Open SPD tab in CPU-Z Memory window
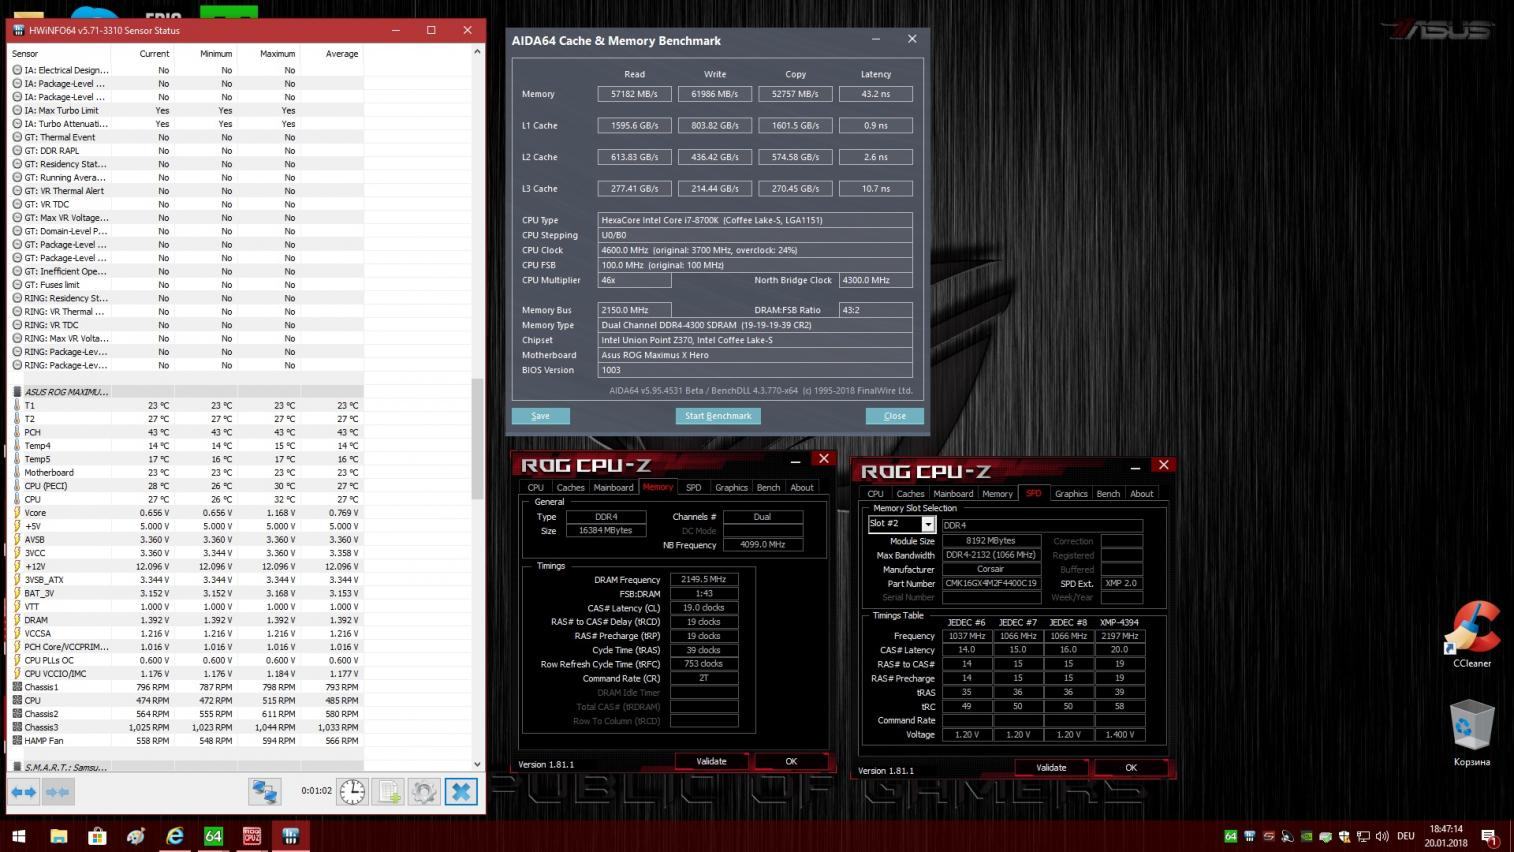Image resolution: width=1514 pixels, height=852 pixels. tap(693, 487)
